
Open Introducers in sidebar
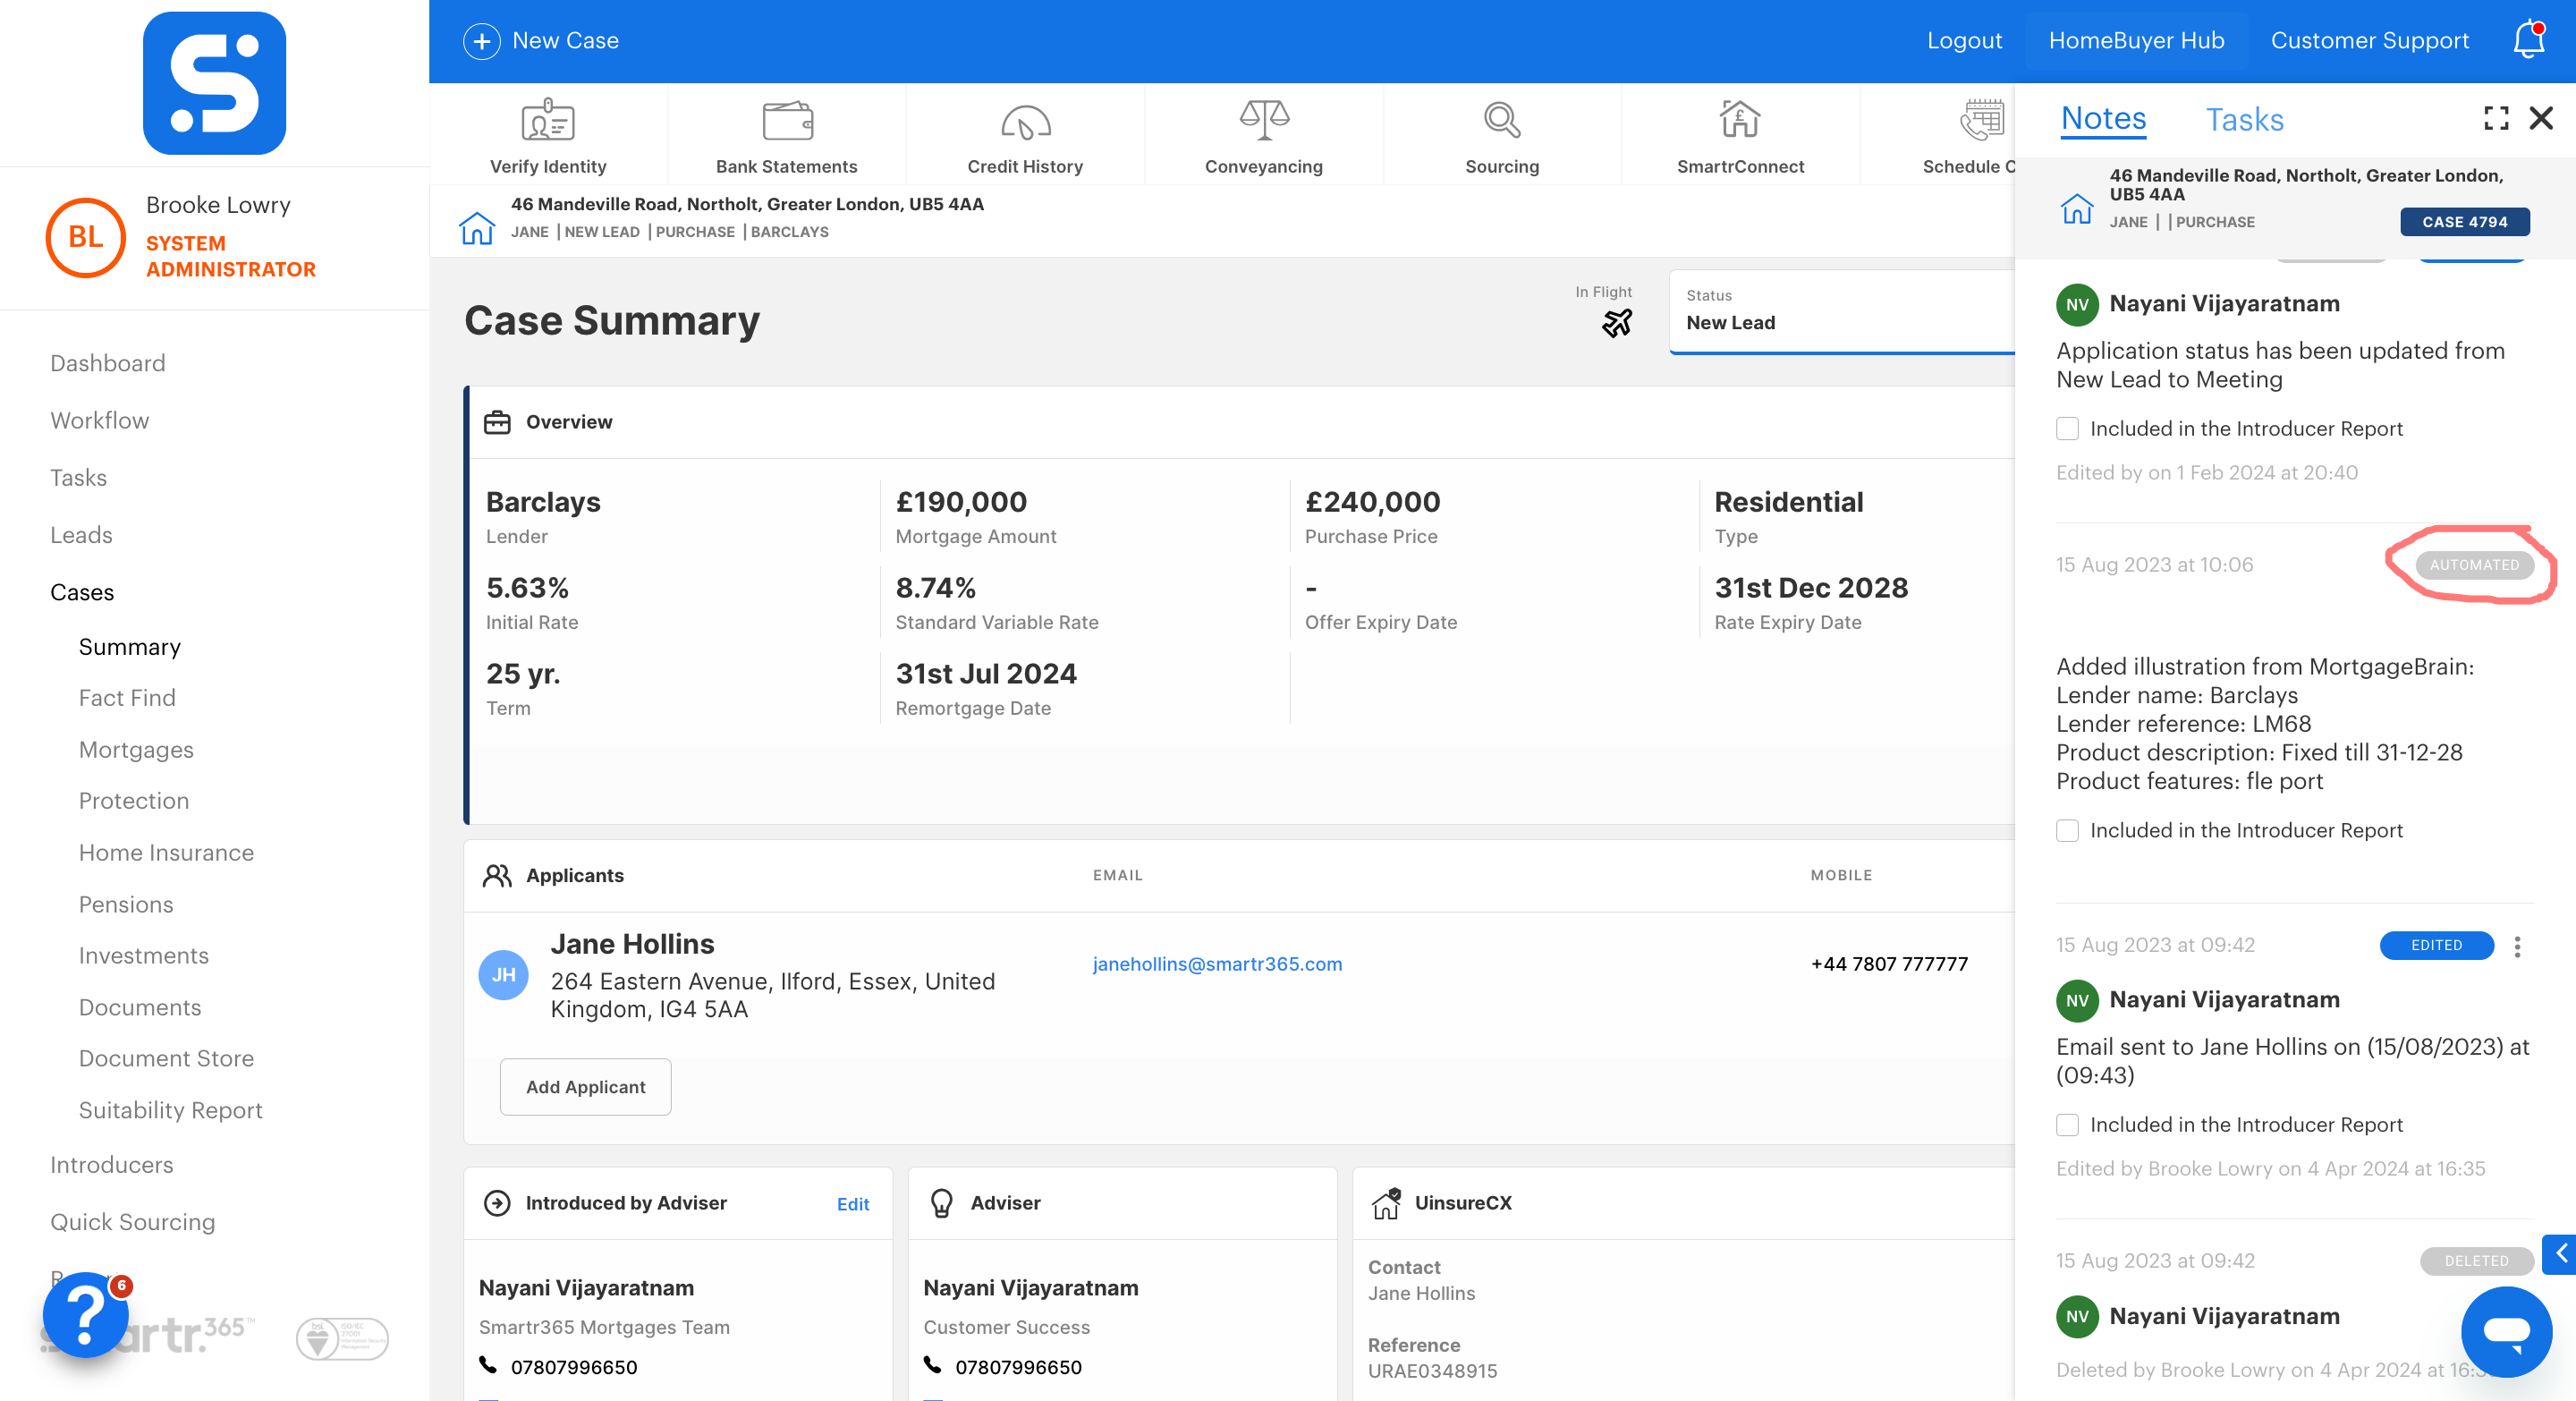[x=112, y=1165]
